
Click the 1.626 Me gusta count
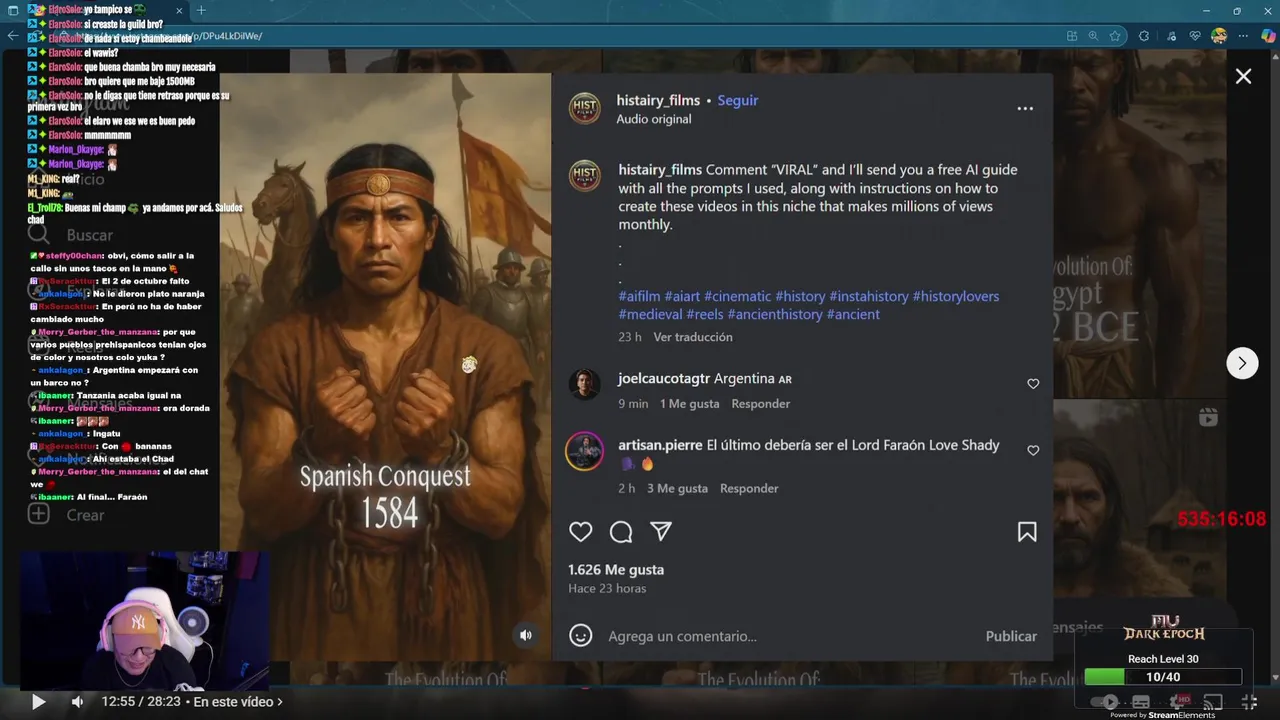pyautogui.click(x=616, y=569)
